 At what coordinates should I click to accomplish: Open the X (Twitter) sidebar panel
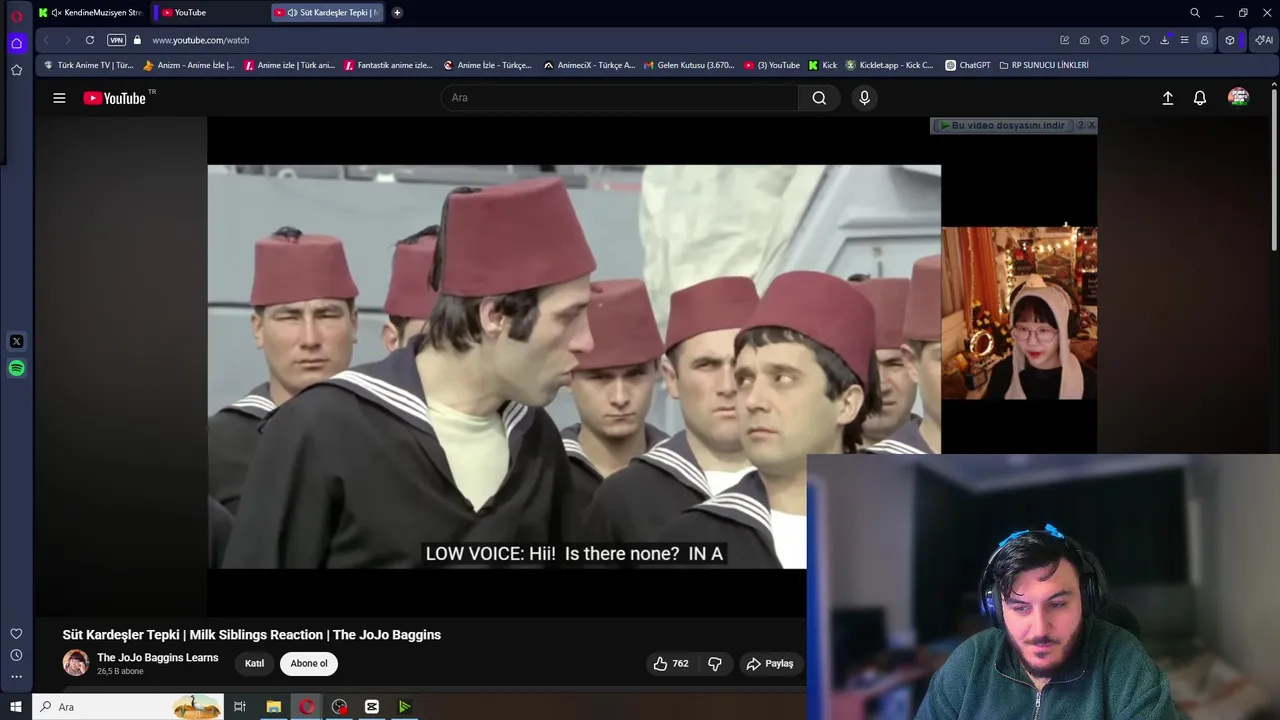tap(16, 342)
